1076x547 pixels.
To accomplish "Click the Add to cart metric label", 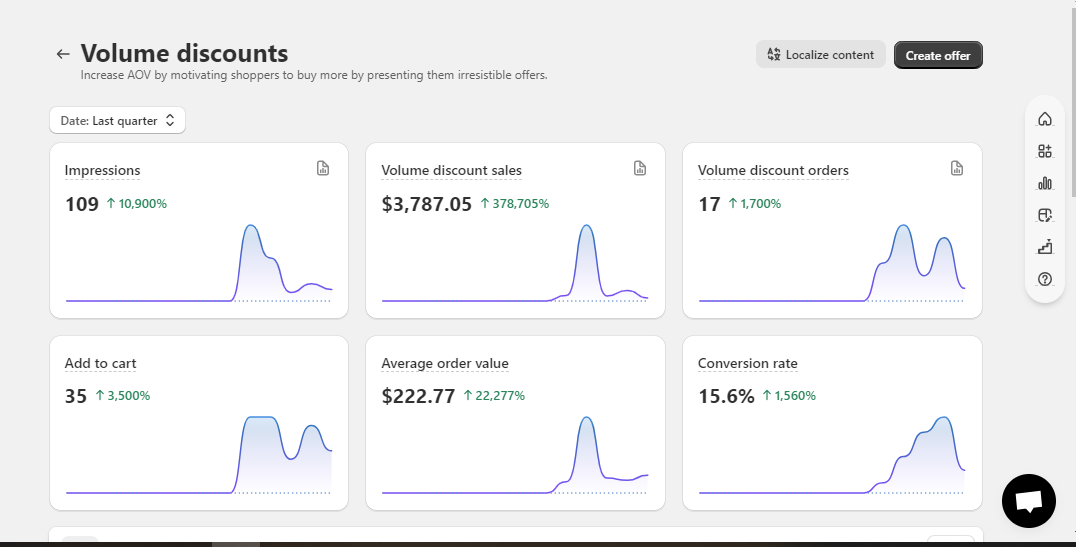I will pyautogui.click(x=100, y=363).
